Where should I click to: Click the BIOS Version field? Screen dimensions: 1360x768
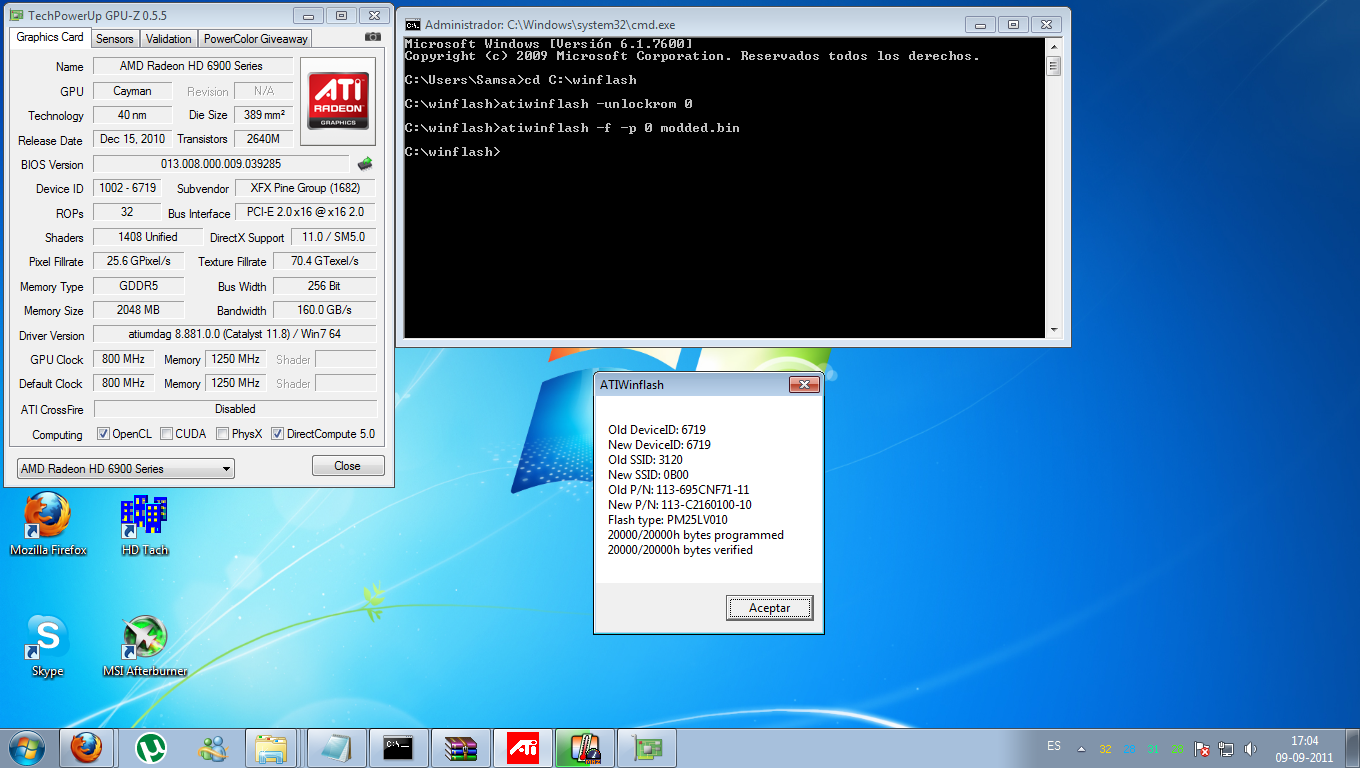coord(221,164)
